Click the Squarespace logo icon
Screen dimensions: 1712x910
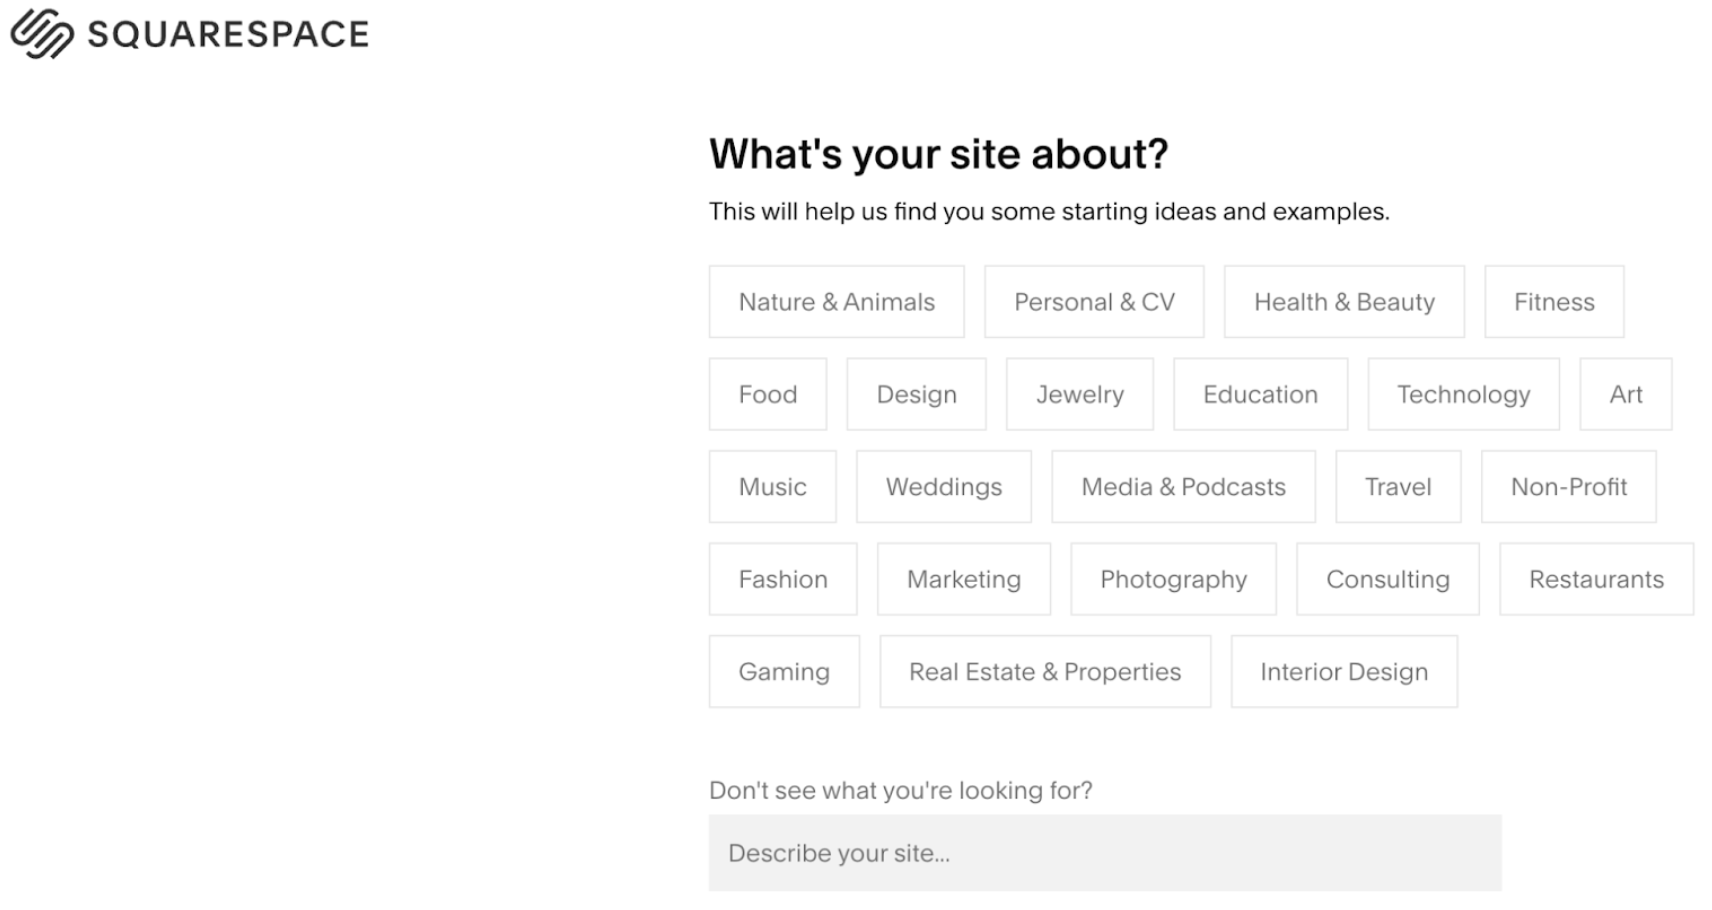(41, 34)
